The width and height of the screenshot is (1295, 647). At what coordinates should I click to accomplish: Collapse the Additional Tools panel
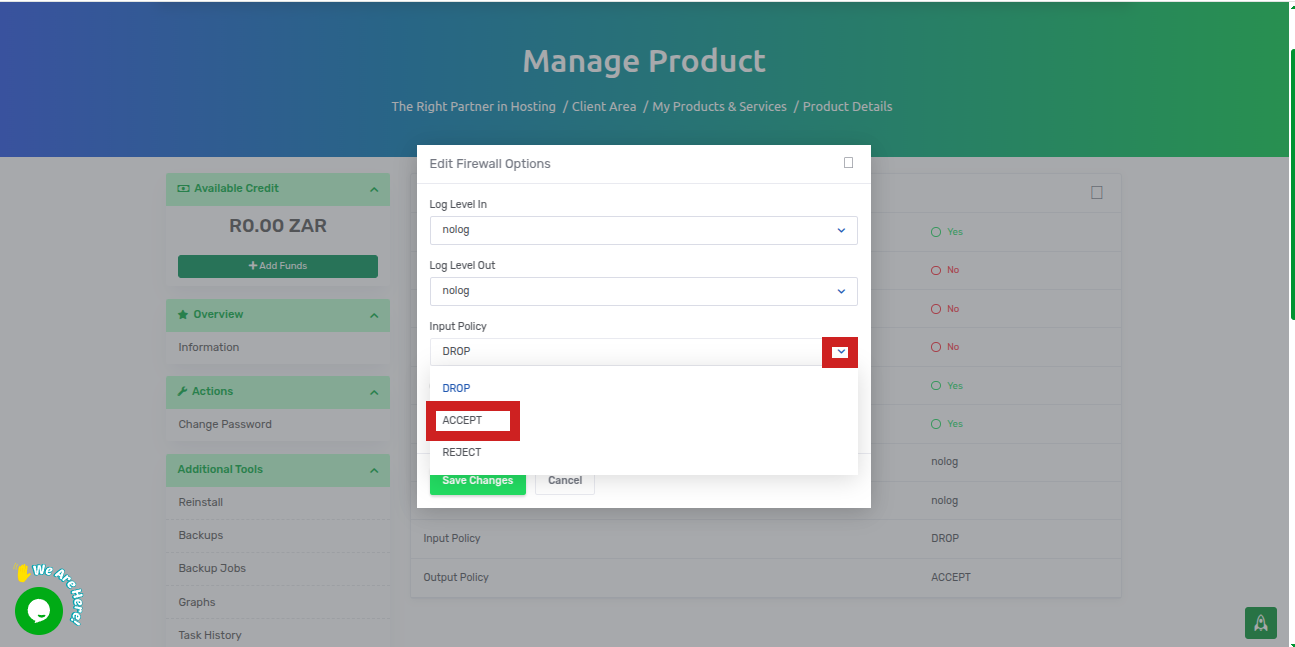pyautogui.click(x=373, y=470)
